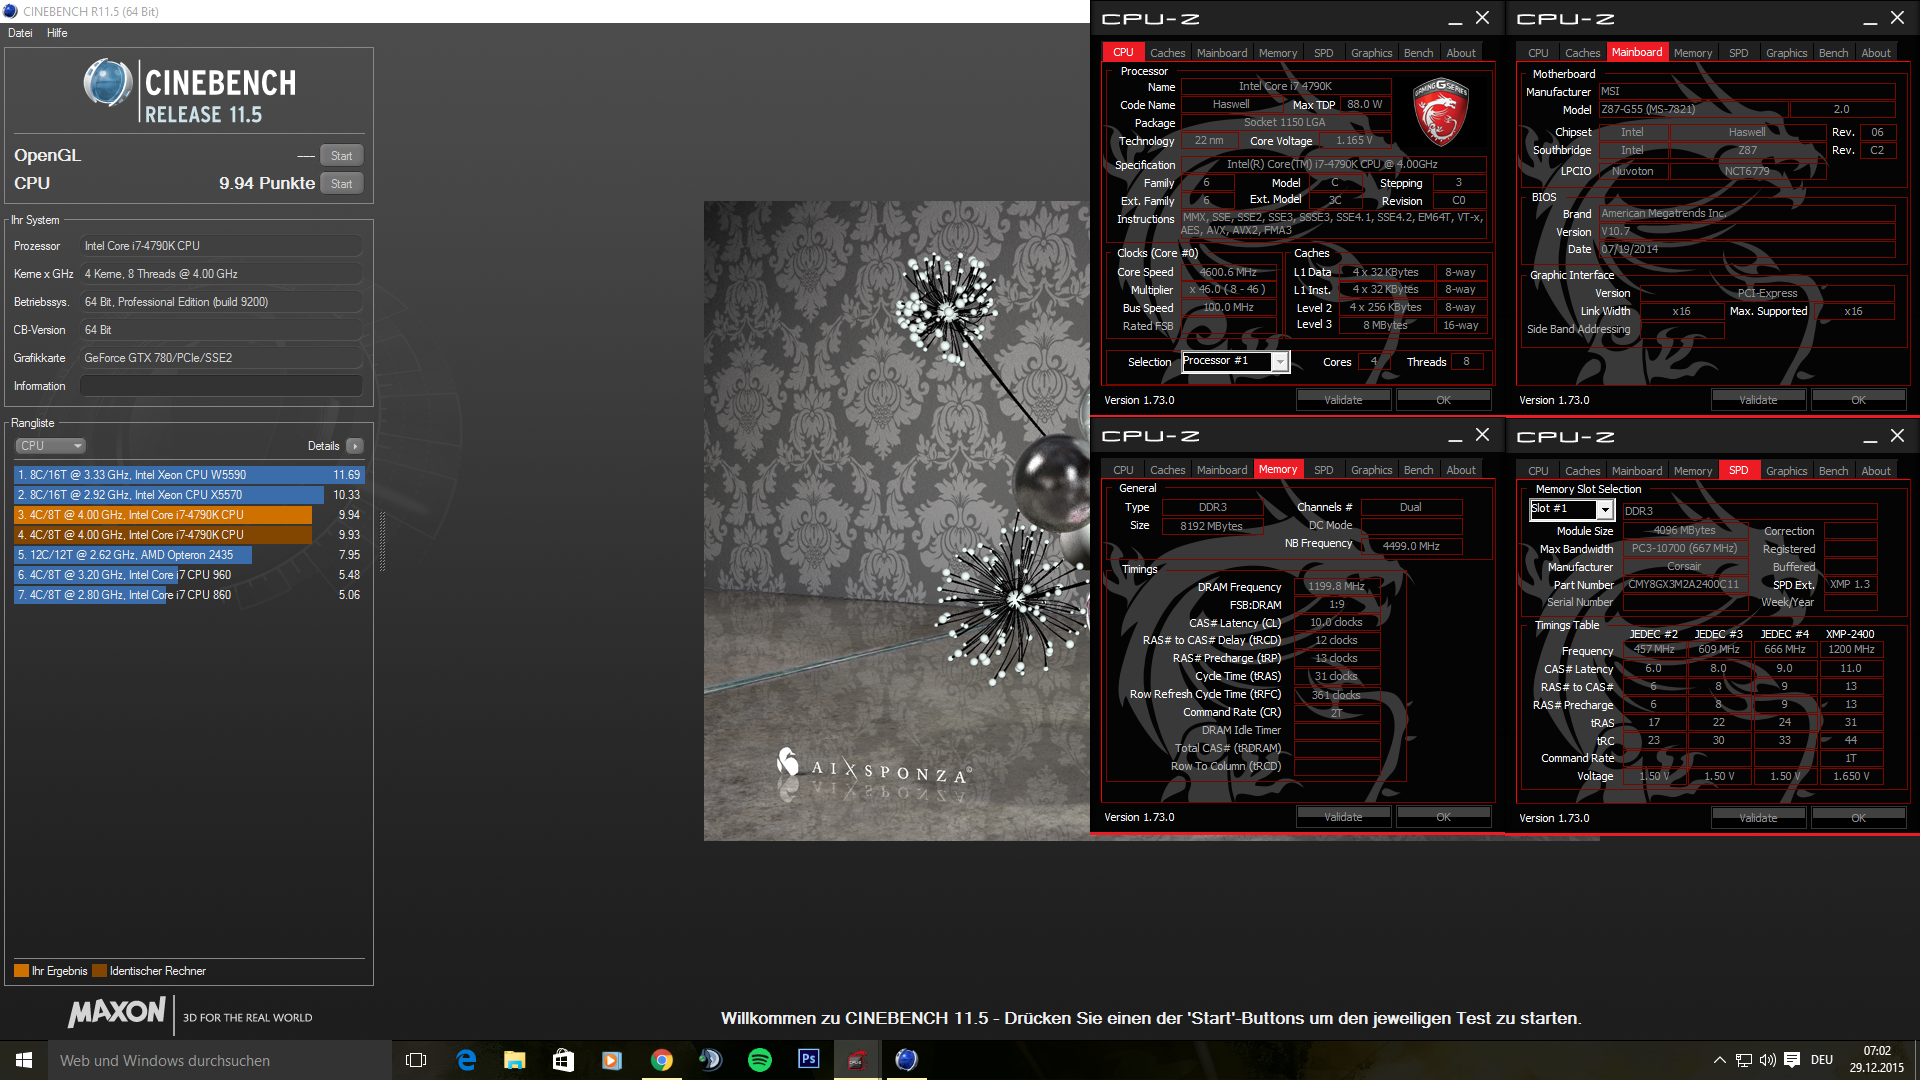Open Google Chrome from taskbar
This screenshot has height=1080, width=1920.
tap(661, 1060)
